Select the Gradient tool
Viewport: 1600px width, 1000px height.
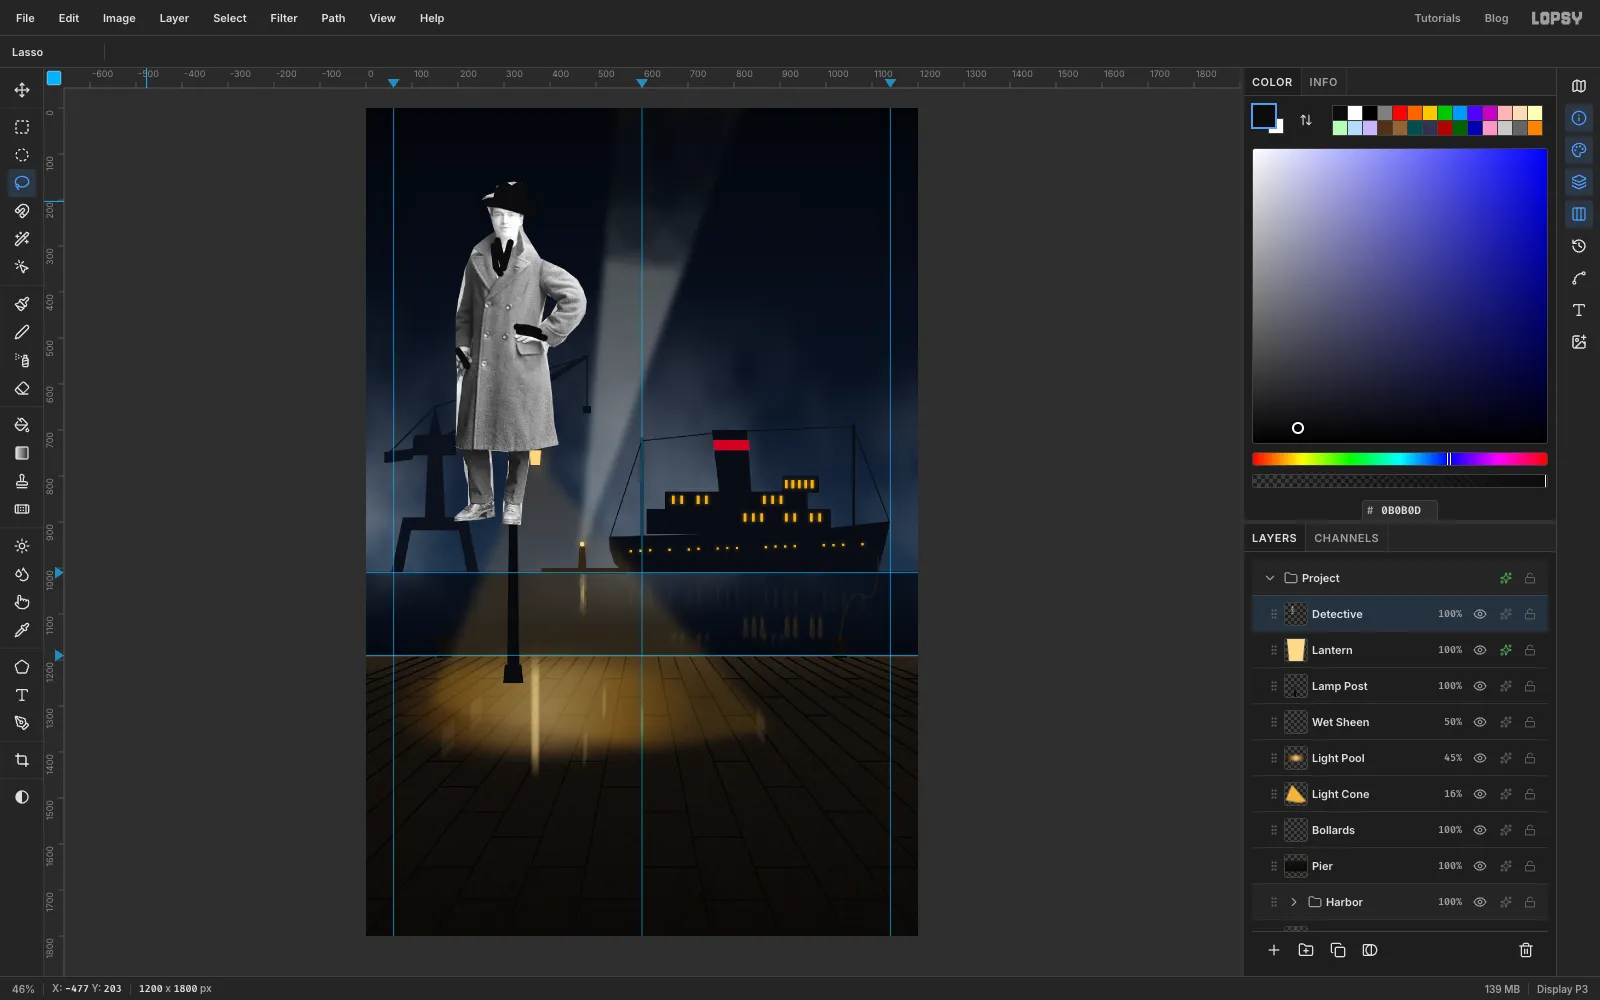click(22, 453)
